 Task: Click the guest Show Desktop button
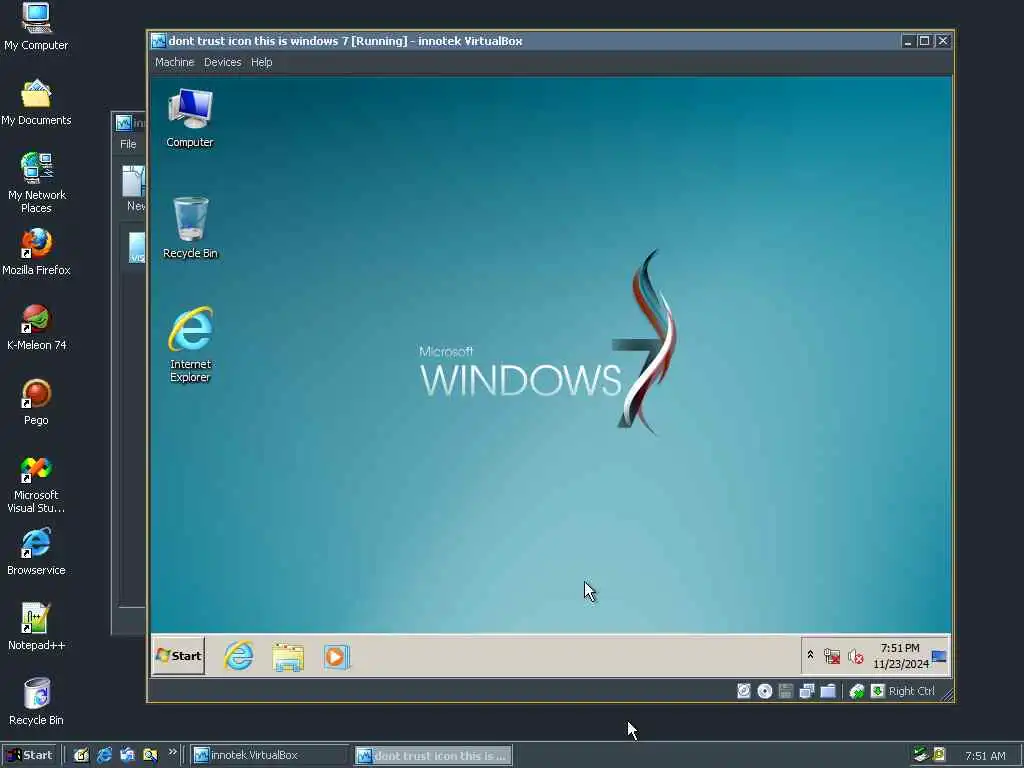click(x=939, y=656)
